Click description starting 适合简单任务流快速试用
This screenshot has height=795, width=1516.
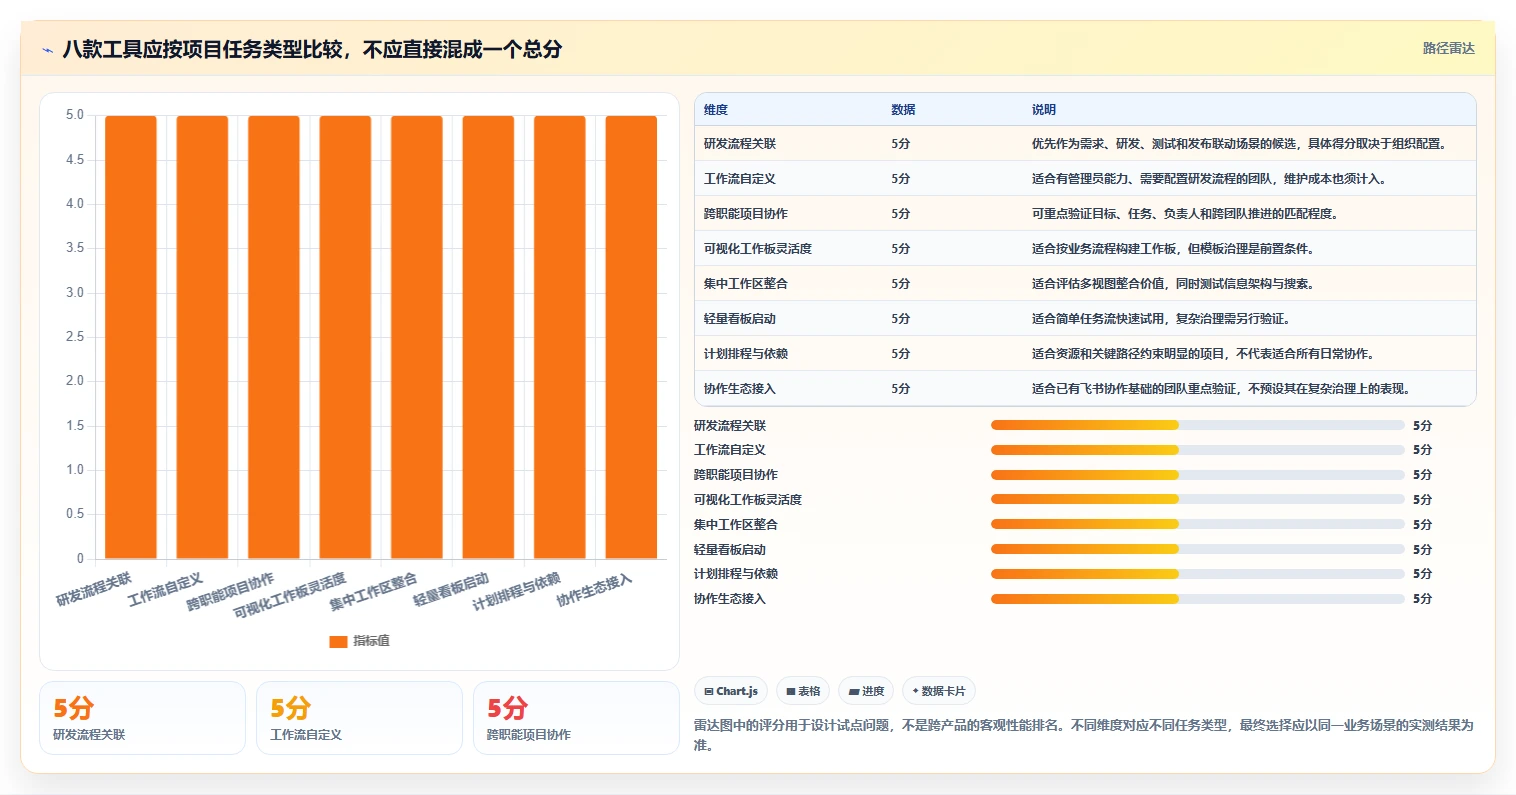(x=1161, y=319)
